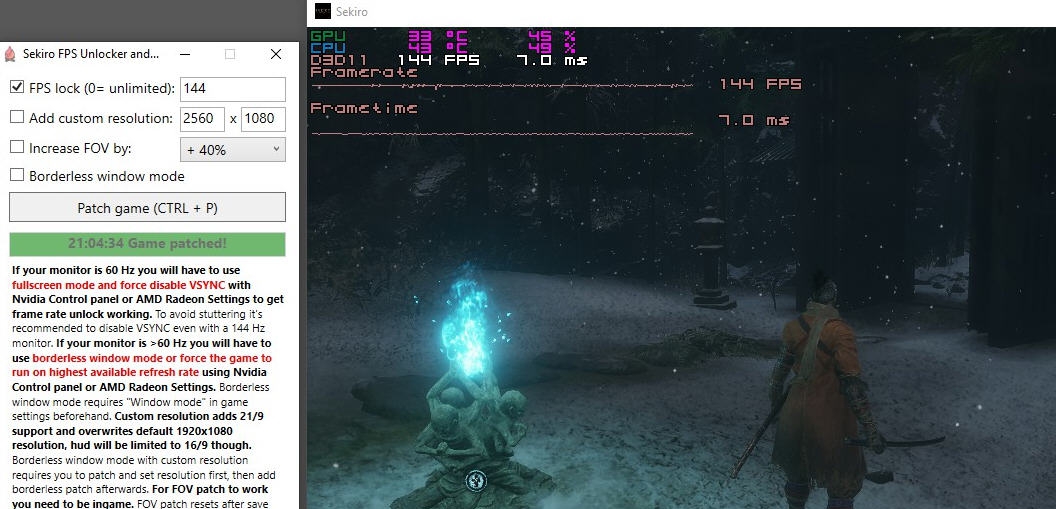Click the custom resolution width field 2560
The height and width of the screenshot is (509, 1056).
pyautogui.click(x=202, y=118)
